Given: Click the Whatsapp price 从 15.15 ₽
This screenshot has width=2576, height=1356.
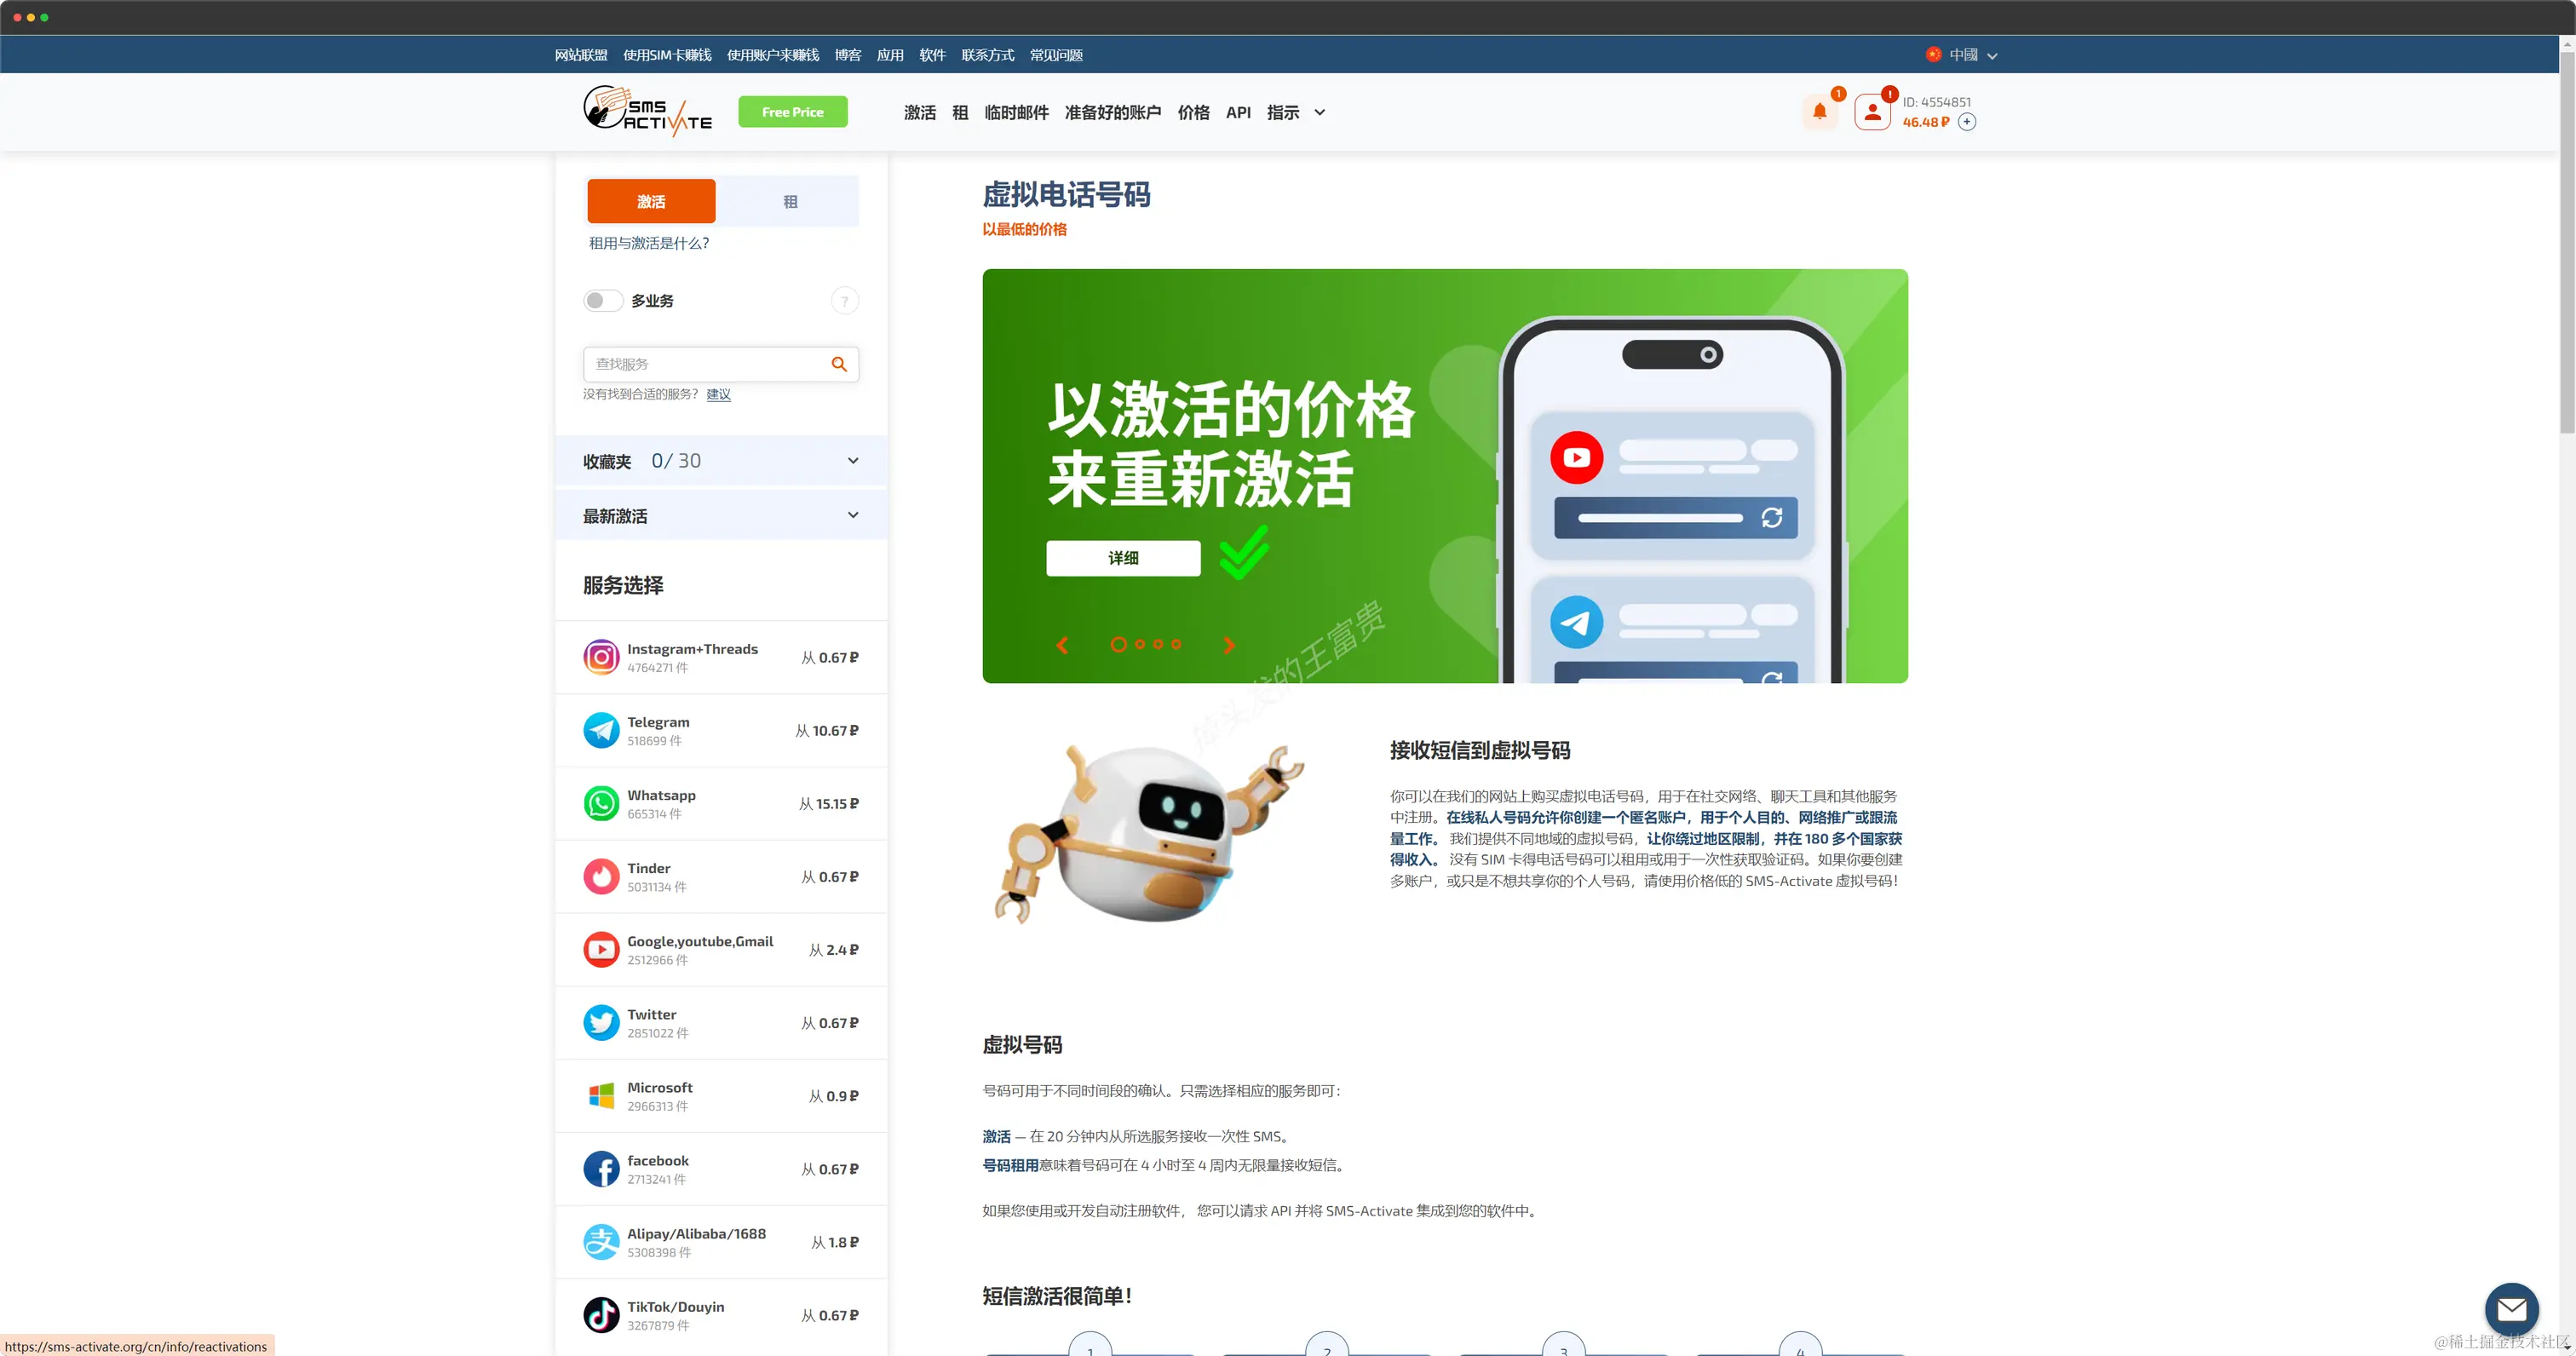Looking at the screenshot, I should point(828,804).
